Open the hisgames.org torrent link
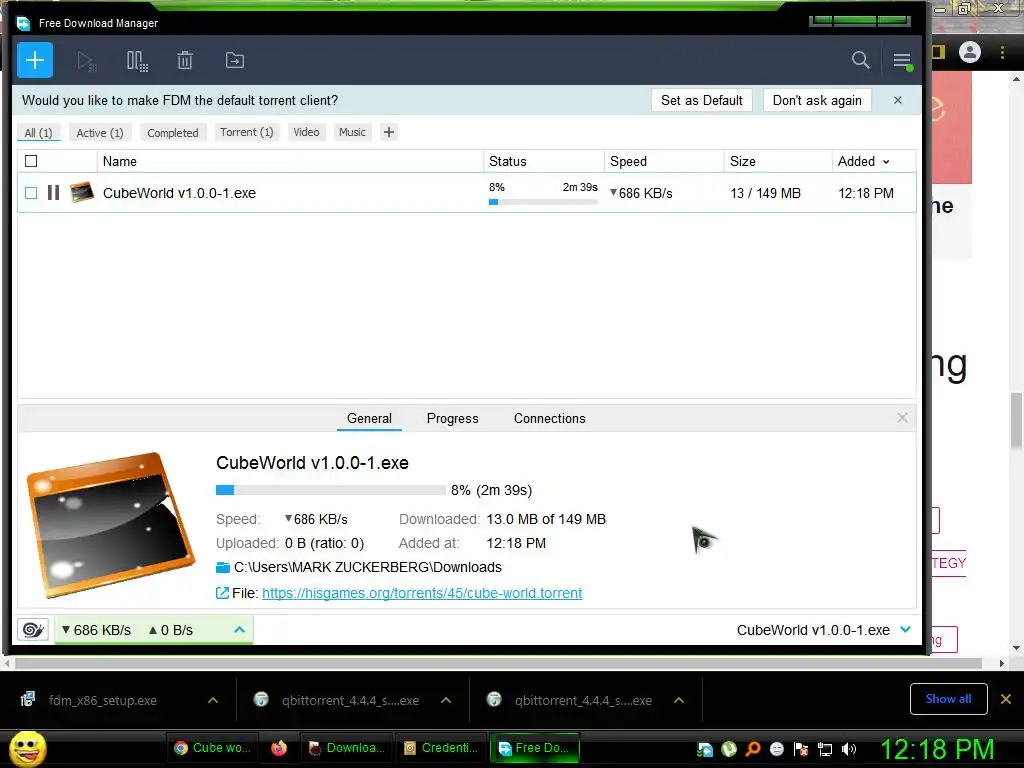 pyautogui.click(x=422, y=593)
